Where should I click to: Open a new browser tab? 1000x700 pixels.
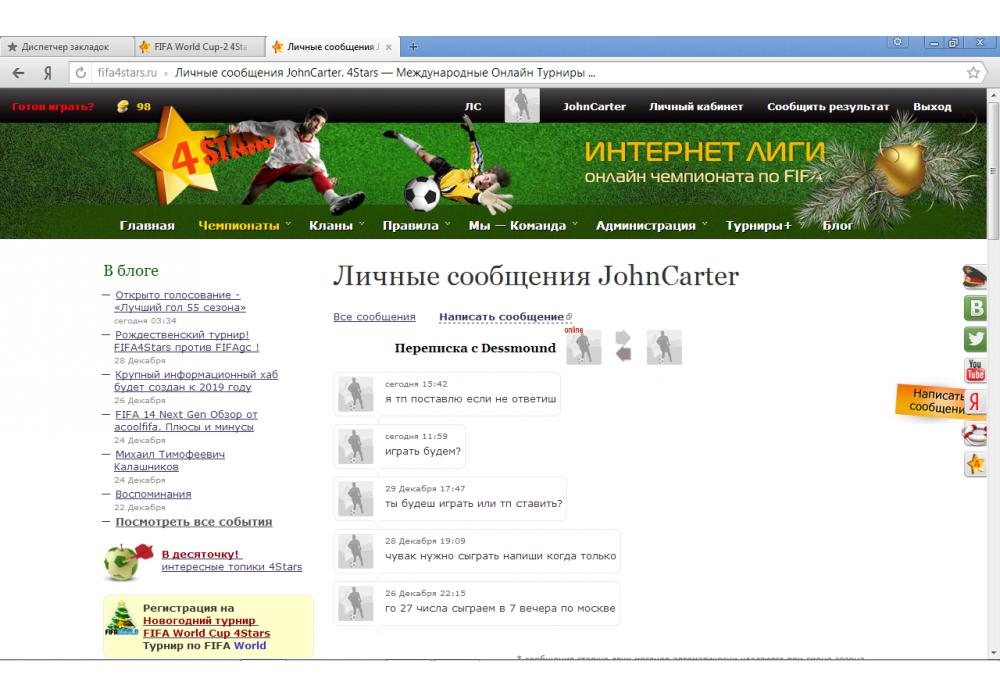coord(414,47)
